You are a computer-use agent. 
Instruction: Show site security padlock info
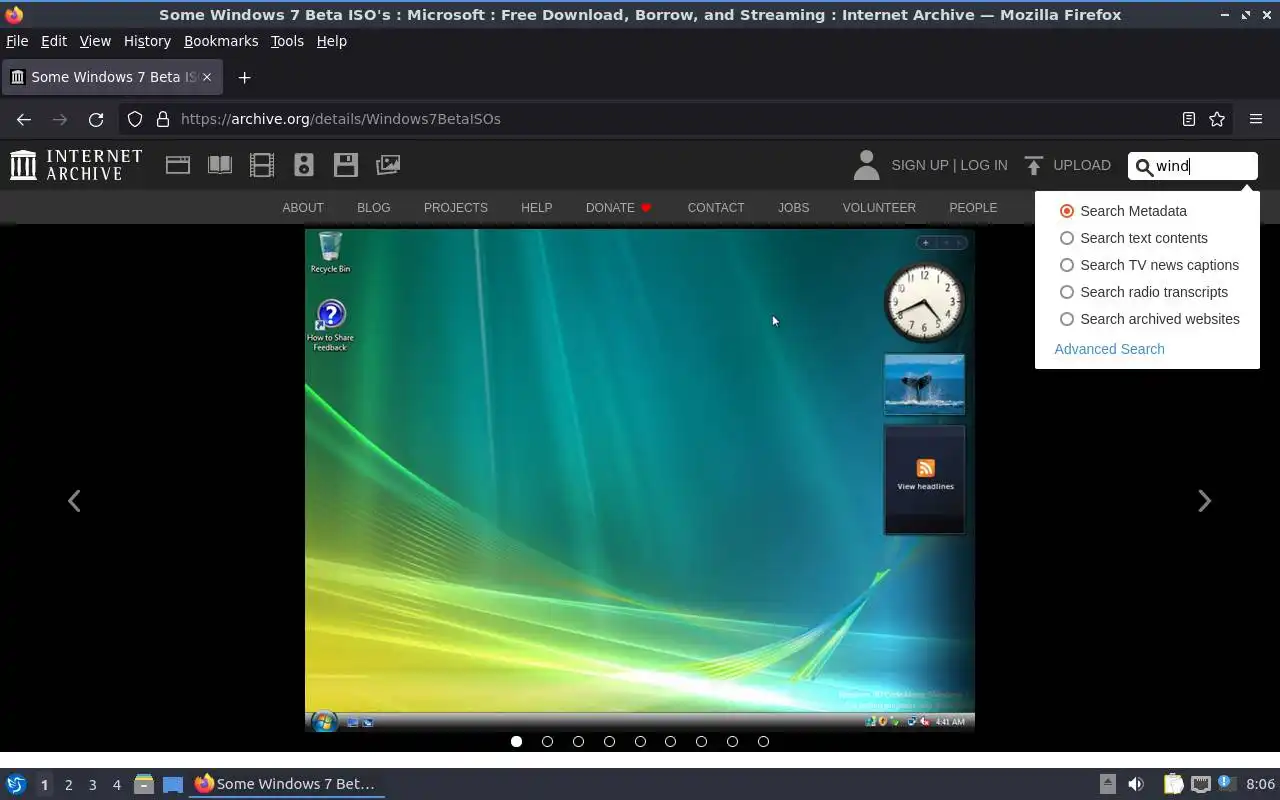tap(163, 119)
